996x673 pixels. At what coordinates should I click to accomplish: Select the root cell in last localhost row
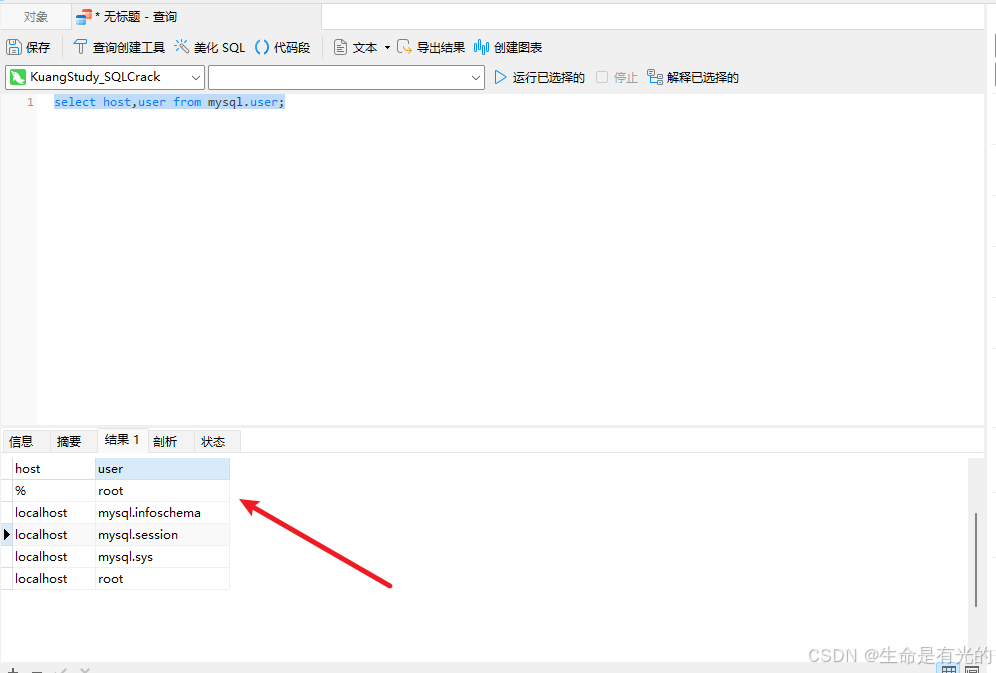(163, 579)
